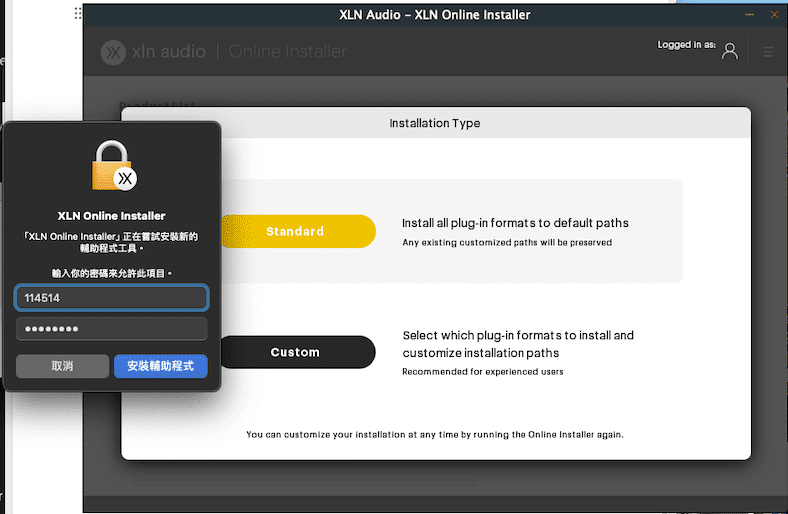Viewport: 788px width, 514px height.
Task: Click 'Any existing customized paths will be preserved'
Action: click(507, 243)
